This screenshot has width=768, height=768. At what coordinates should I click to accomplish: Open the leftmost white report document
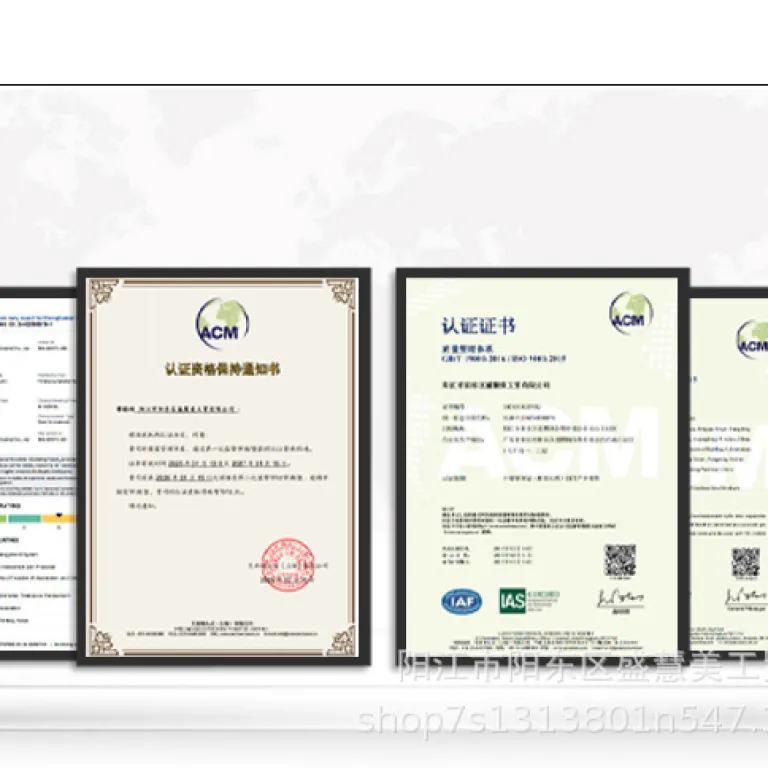(x=38, y=474)
